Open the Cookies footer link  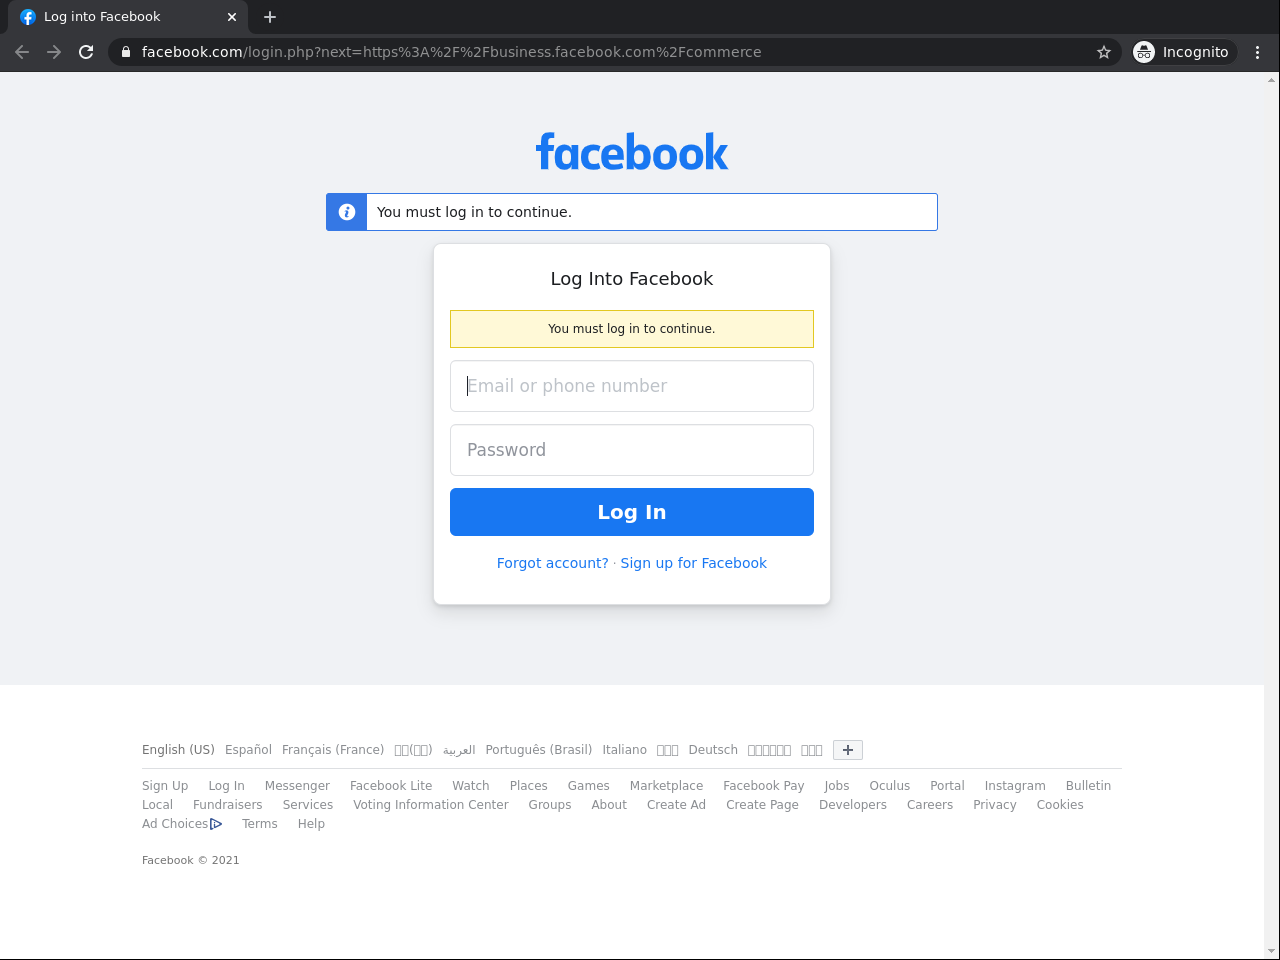coord(1060,805)
